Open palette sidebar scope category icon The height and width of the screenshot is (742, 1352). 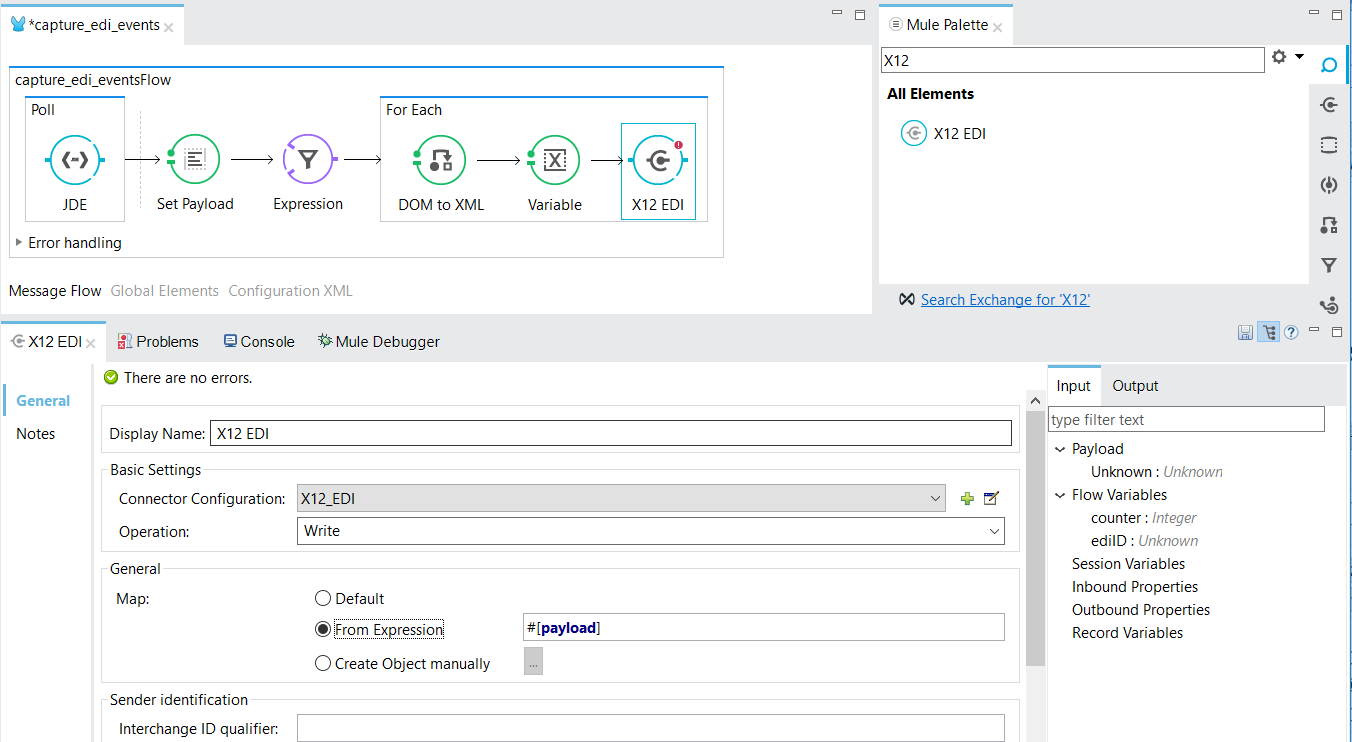point(1329,145)
